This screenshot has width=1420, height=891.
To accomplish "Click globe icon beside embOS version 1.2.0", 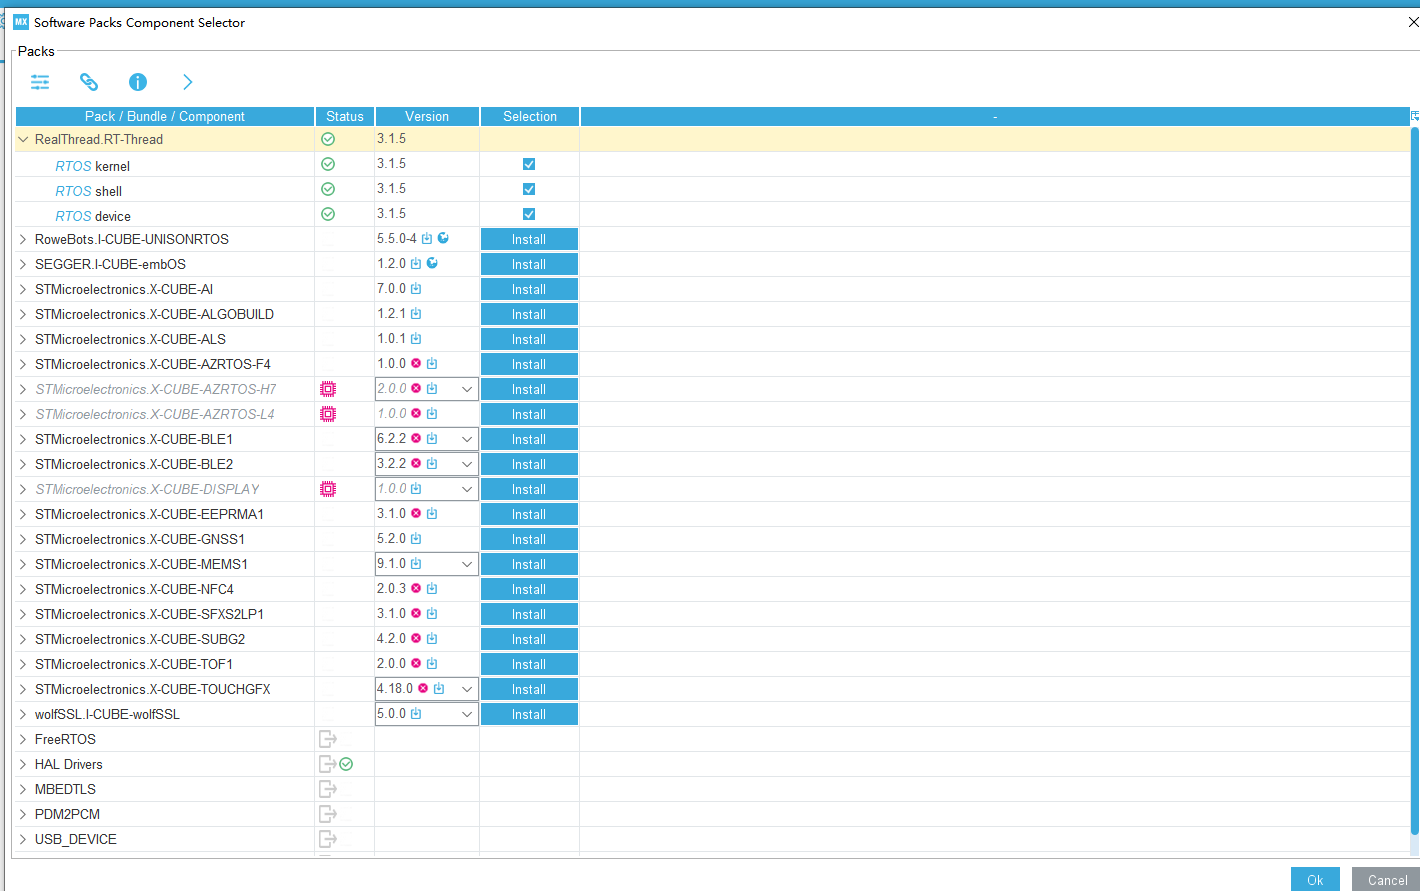I will point(432,263).
